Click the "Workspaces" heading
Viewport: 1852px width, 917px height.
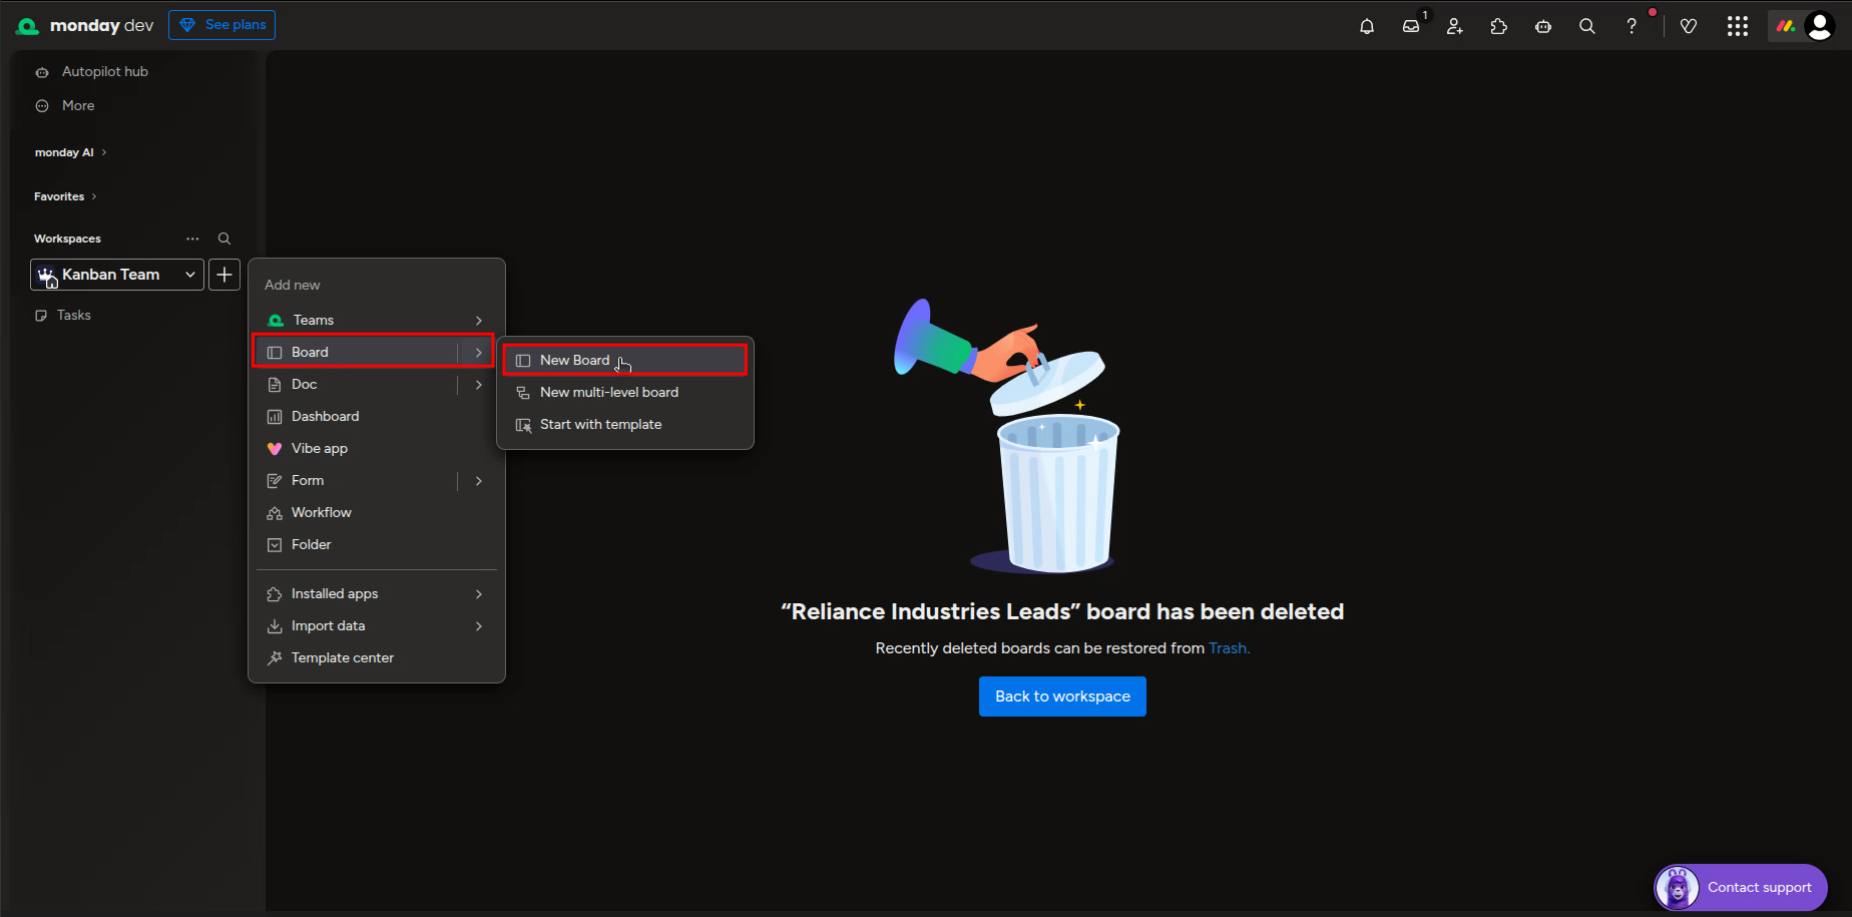click(x=67, y=239)
